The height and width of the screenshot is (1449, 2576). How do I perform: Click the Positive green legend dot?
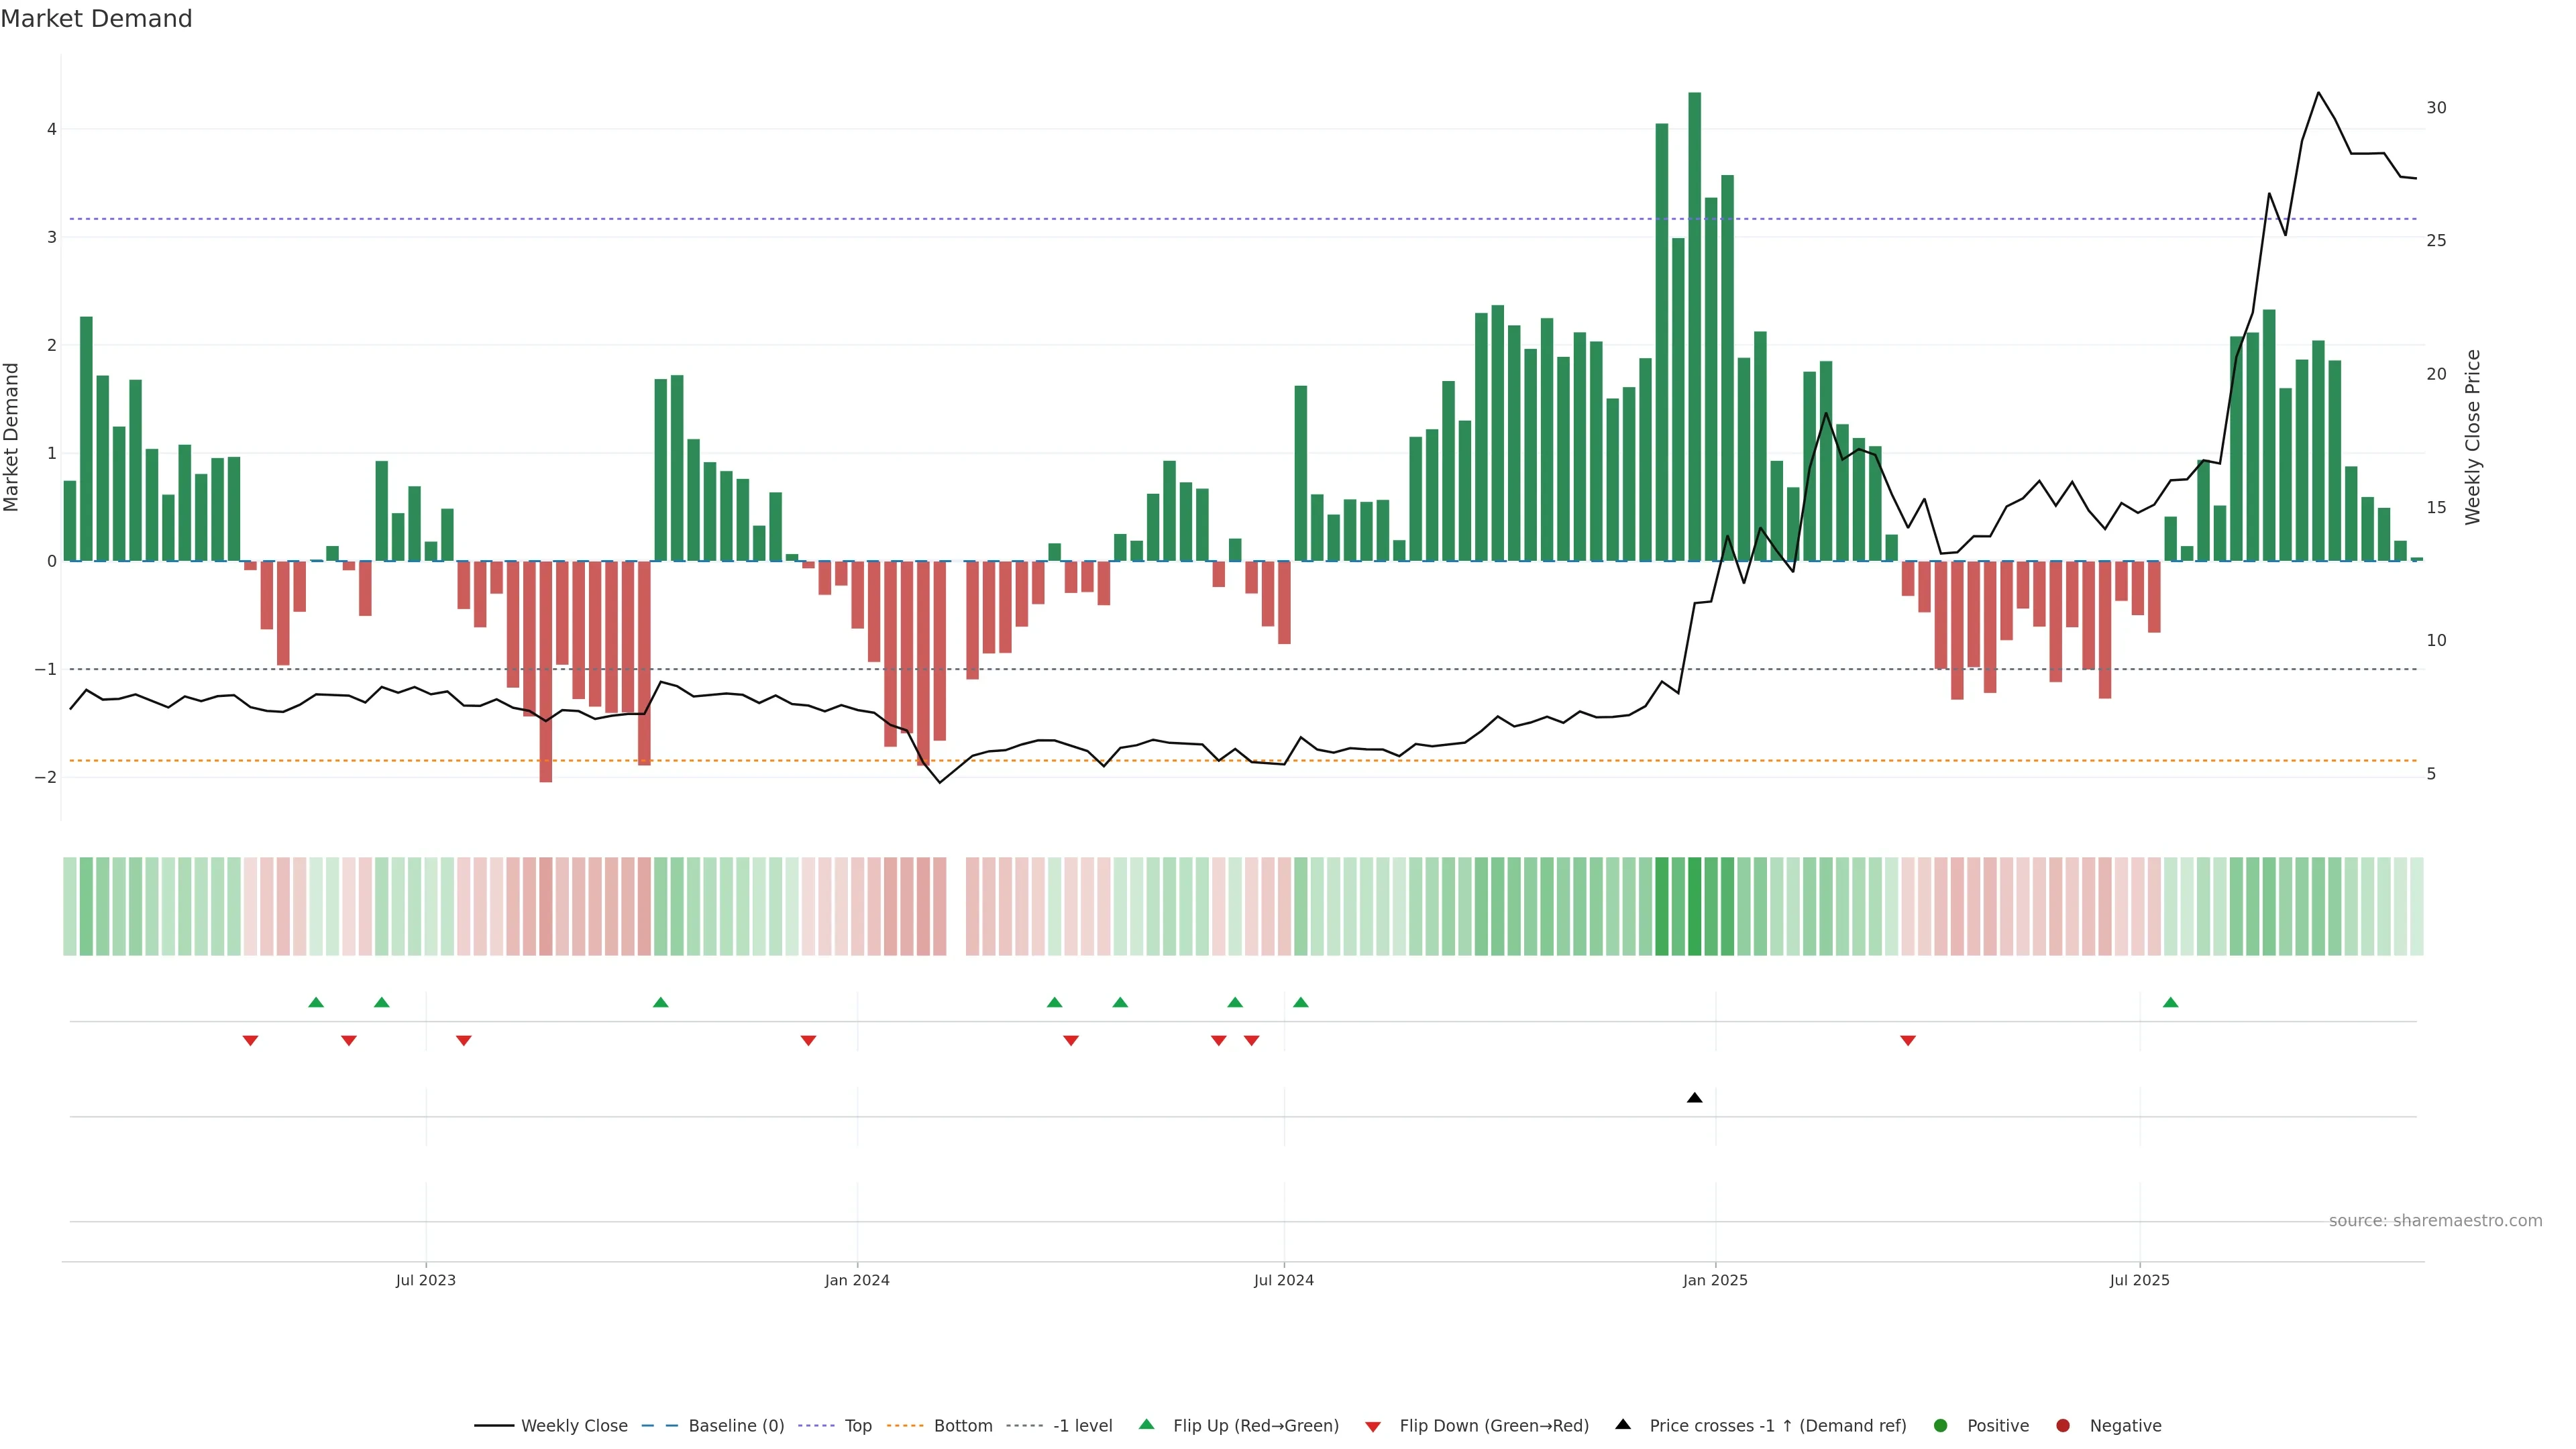click(1941, 1426)
